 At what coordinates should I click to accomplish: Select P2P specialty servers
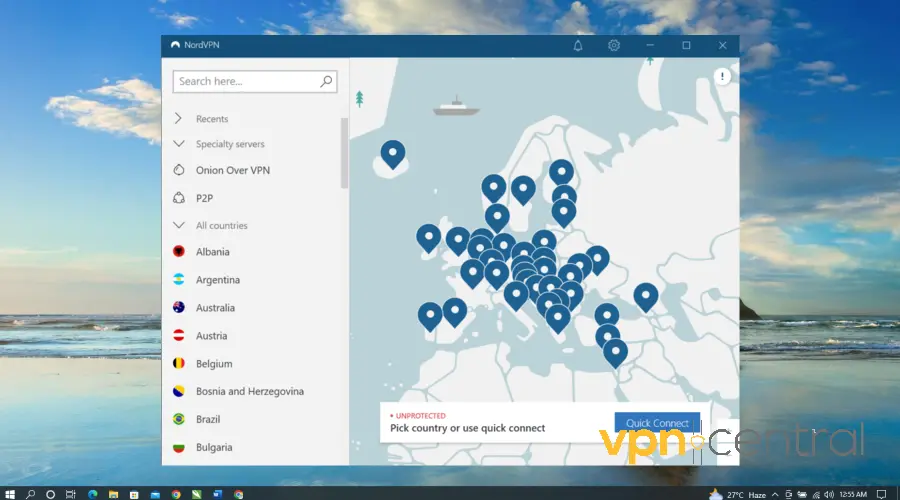(x=204, y=198)
